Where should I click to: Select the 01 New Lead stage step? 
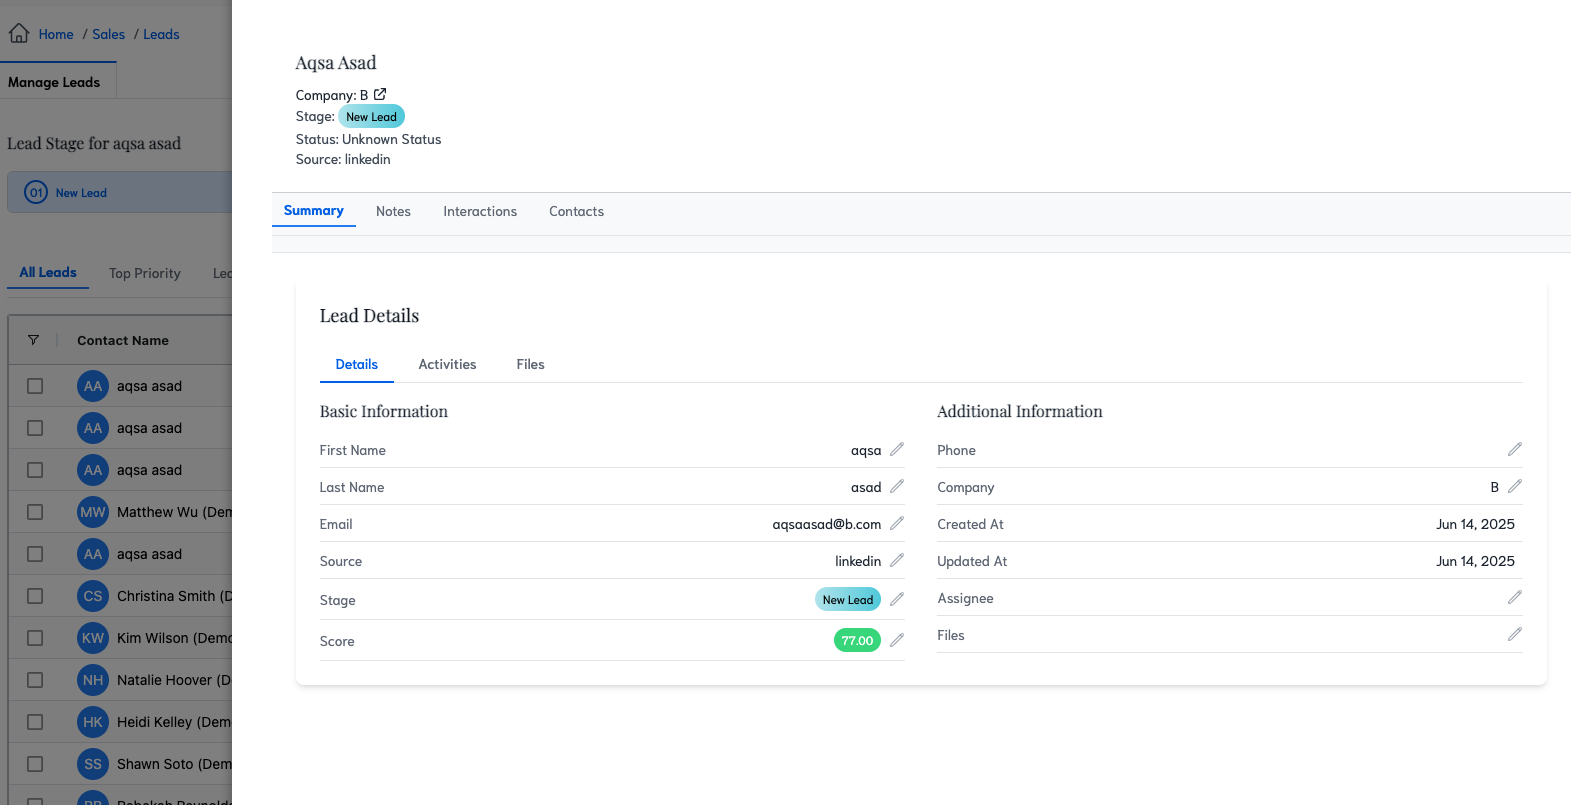click(x=67, y=193)
